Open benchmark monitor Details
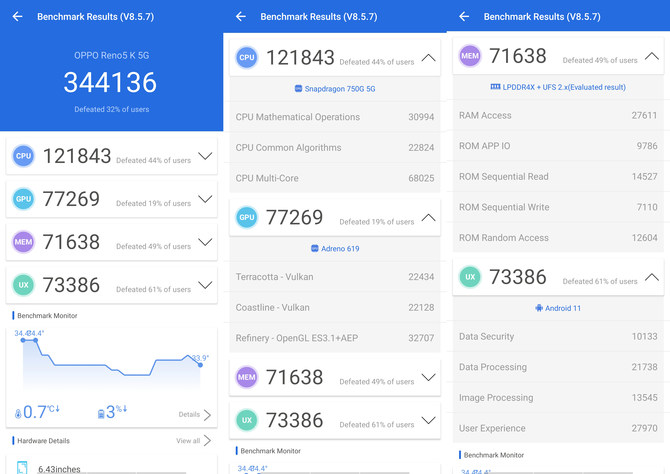 [195, 415]
